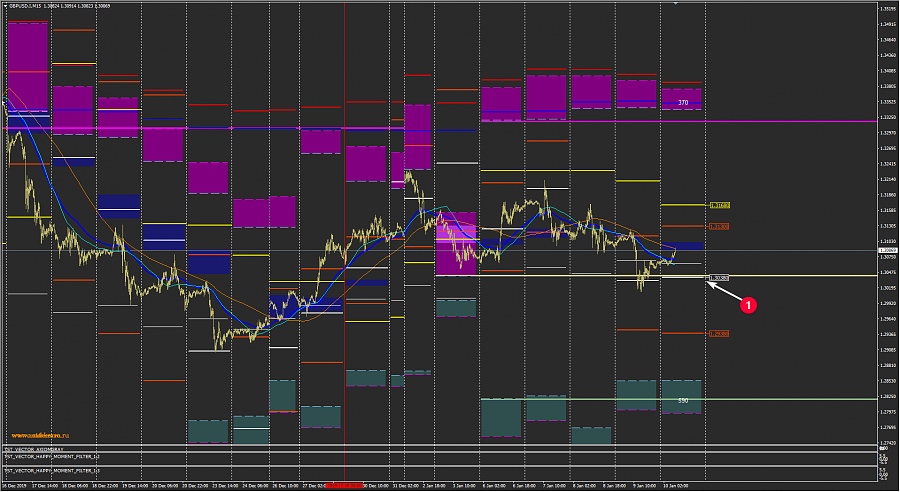The height and width of the screenshot is (492, 900).
Task: Click the 3 Jan 10:00 time axis label
Action: point(464,486)
